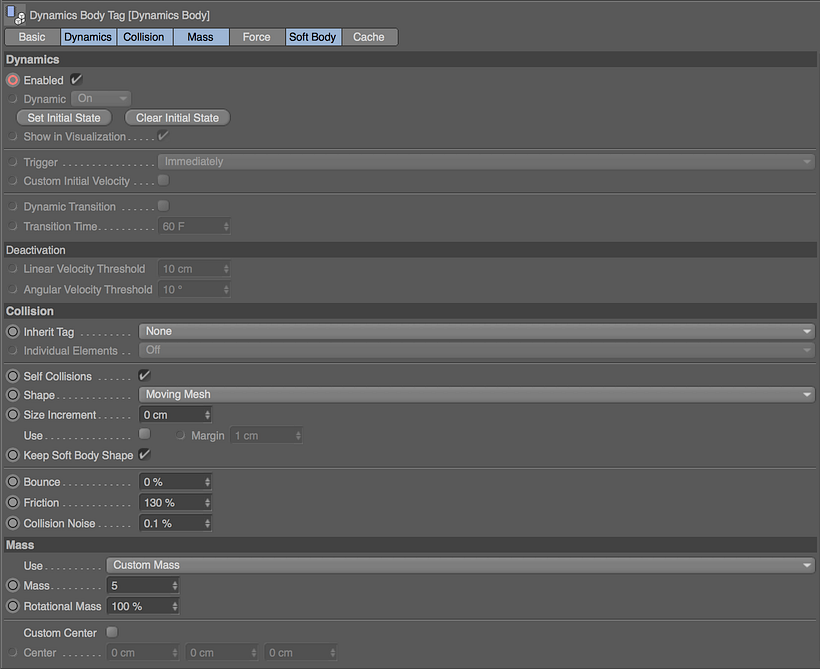The width and height of the screenshot is (820, 669).
Task: Click the Bounce 0 % input field
Action: (175, 482)
